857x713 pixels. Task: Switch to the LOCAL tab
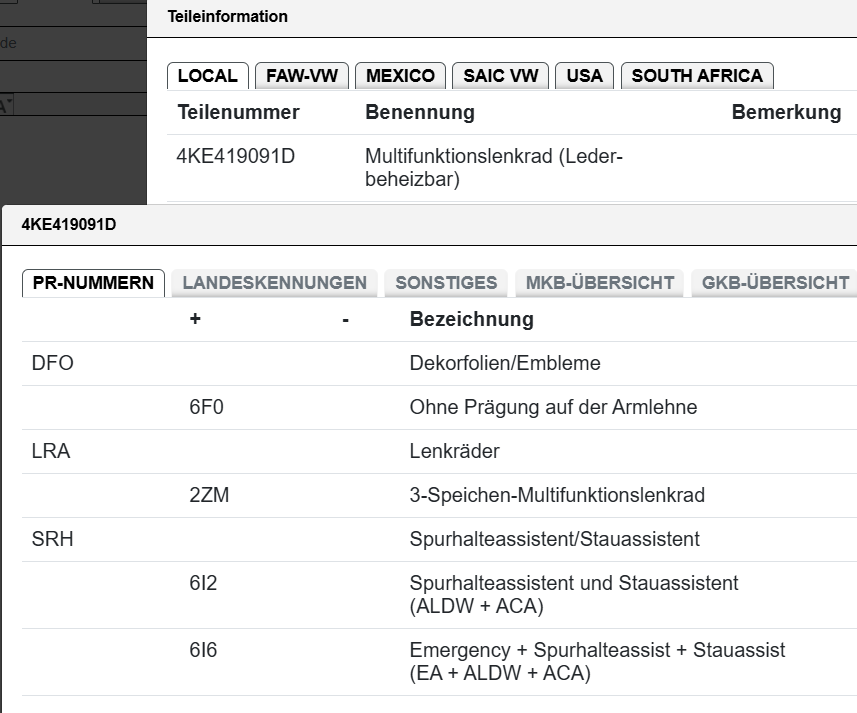[208, 76]
